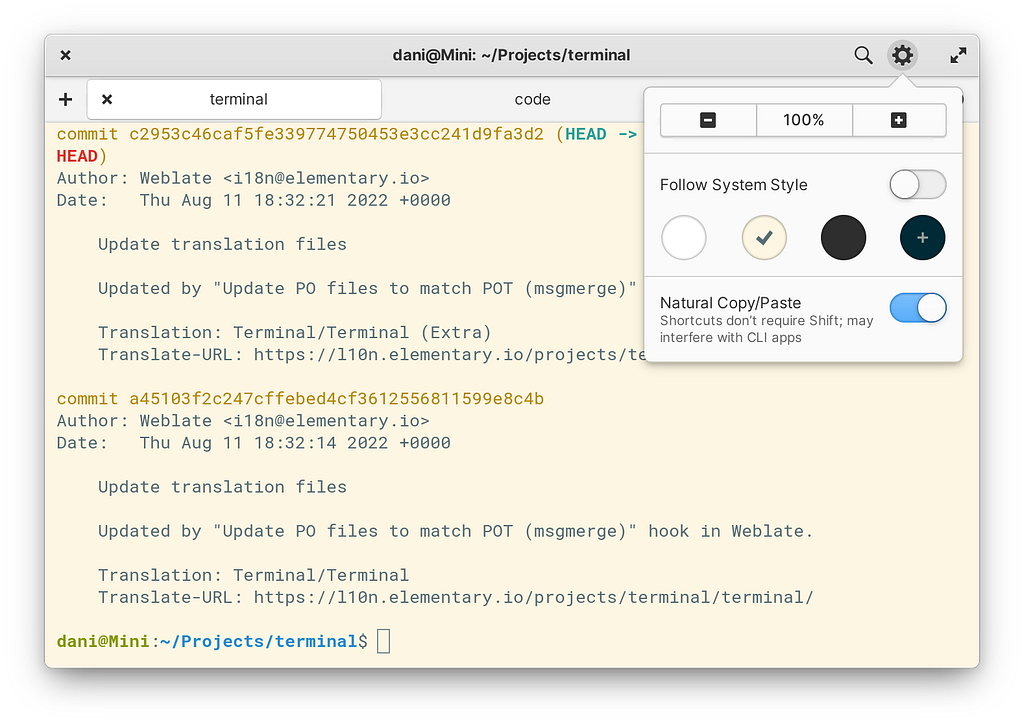Click the terminal prompt cursor box
Viewport: 1024px width, 723px height.
click(384, 641)
